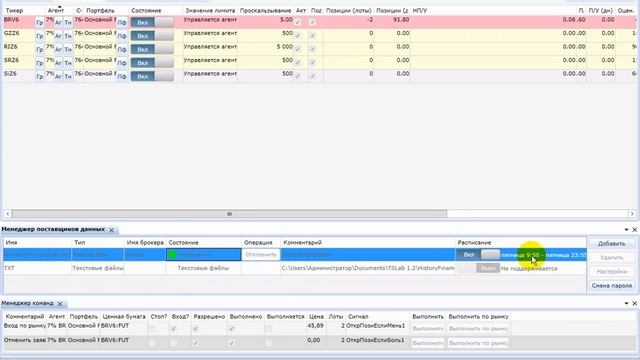Click the Аг button in GZZ6 row
This screenshot has width=640, height=360.
[x=58, y=36]
